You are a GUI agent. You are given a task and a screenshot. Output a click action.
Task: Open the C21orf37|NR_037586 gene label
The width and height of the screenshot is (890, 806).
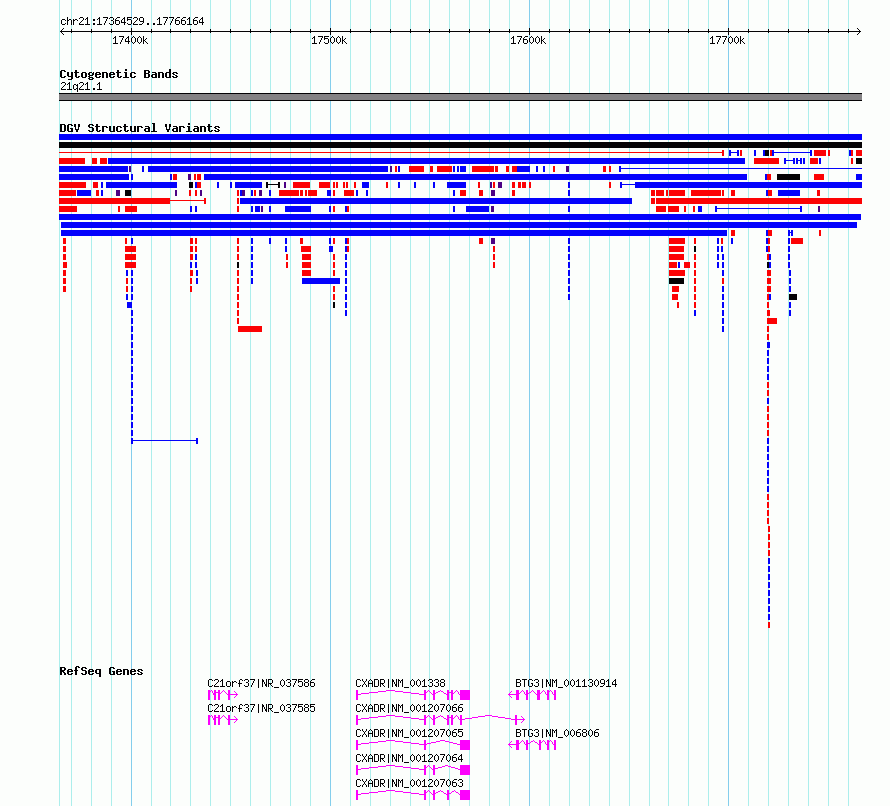(261, 683)
